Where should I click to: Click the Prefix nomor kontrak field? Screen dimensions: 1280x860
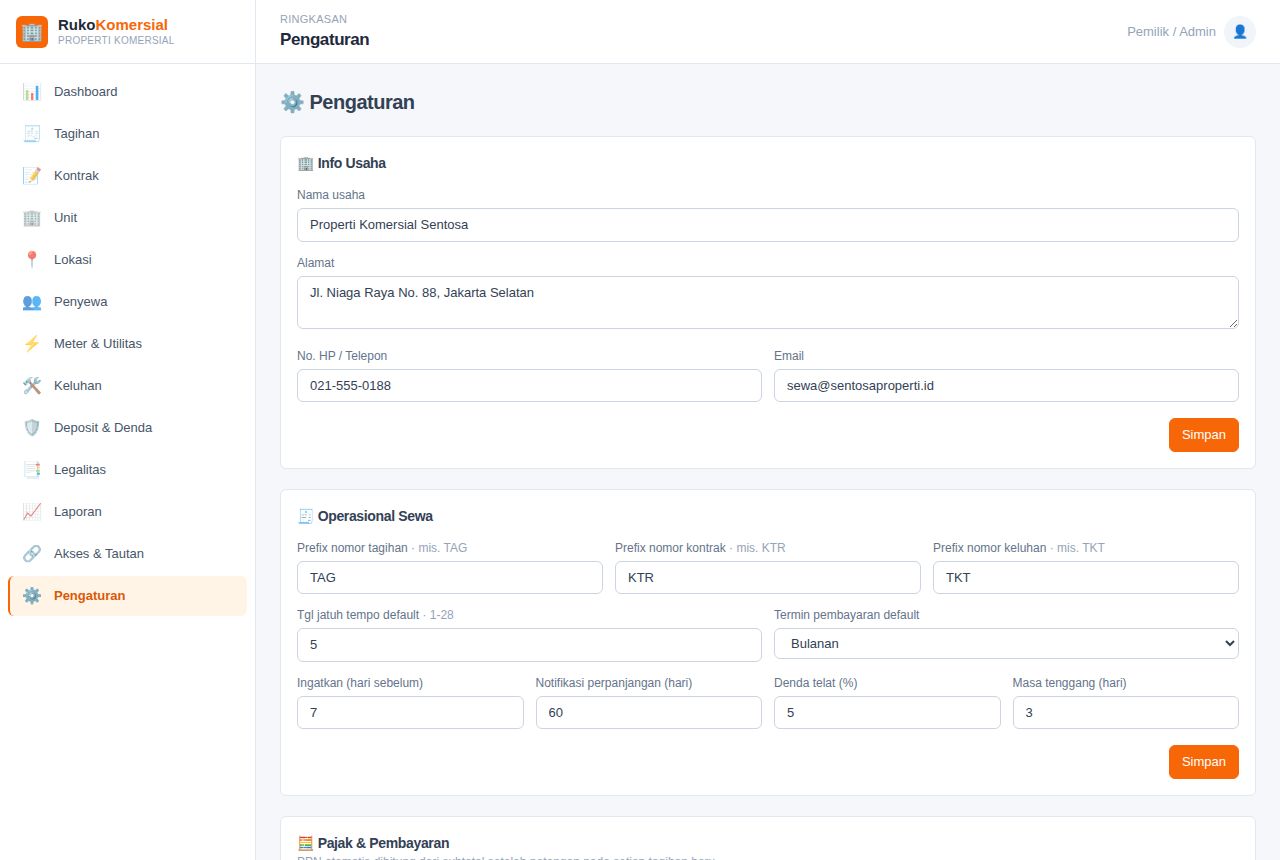pyautogui.click(x=768, y=578)
